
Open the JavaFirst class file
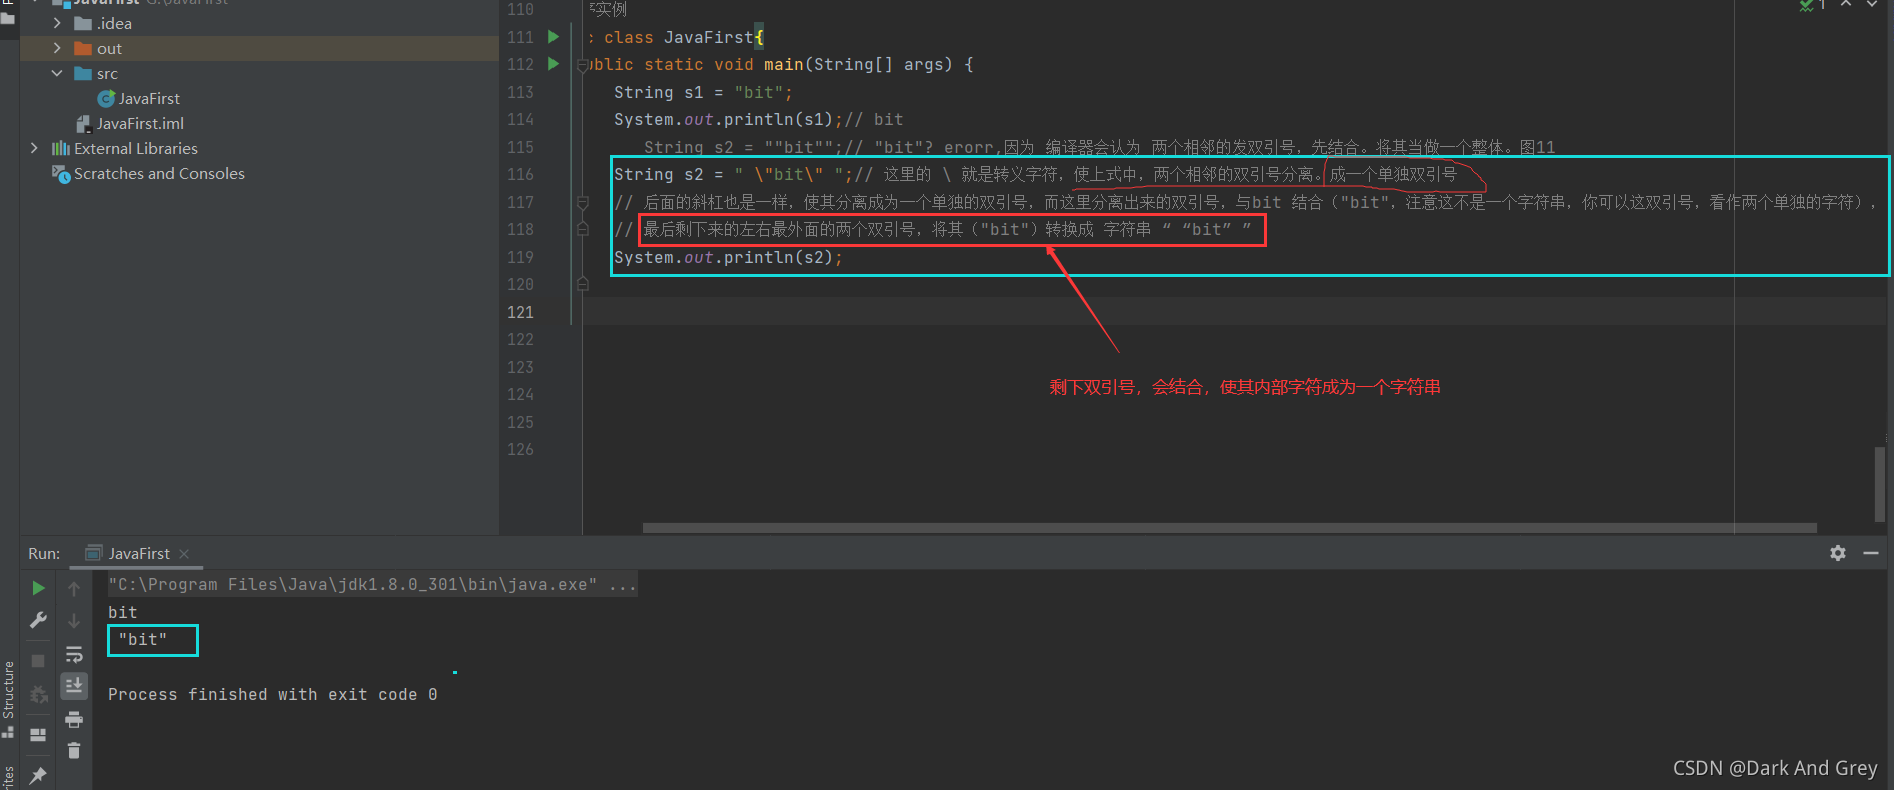(149, 98)
